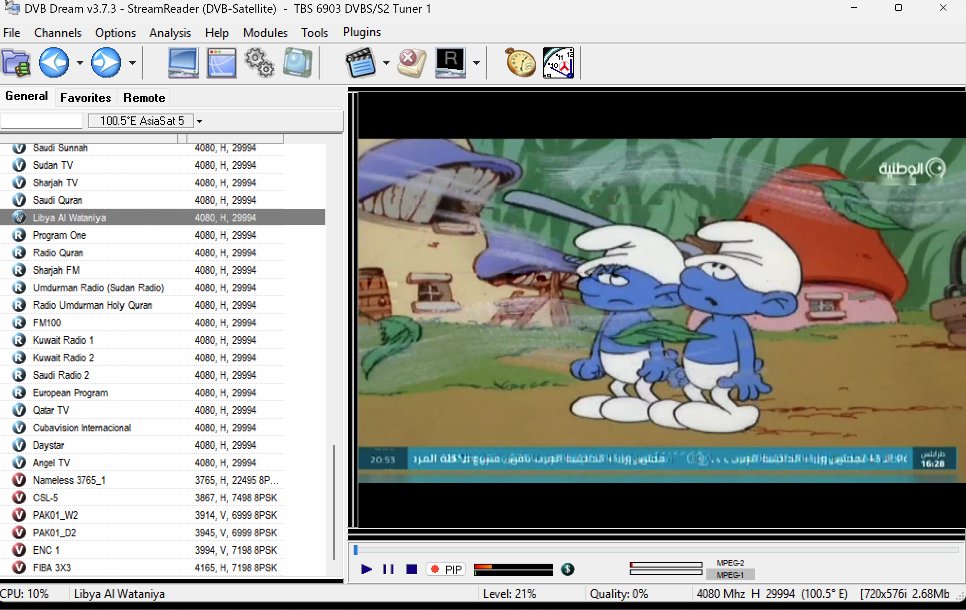This screenshot has height=610, width=966.
Task: Select the Sharjah TV channel row
Action: [x=163, y=182]
